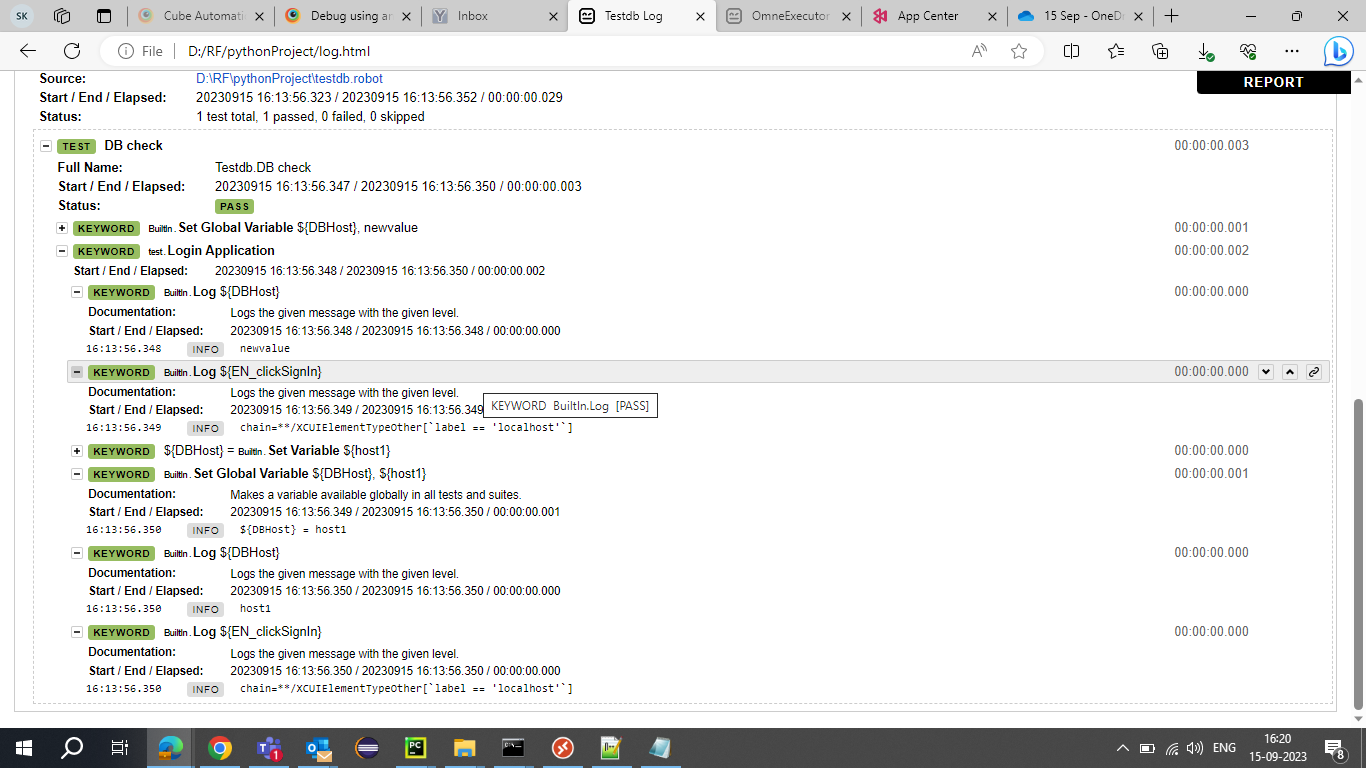
Task: Open the REPORT button at top right
Action: (x=1272, y=82)
